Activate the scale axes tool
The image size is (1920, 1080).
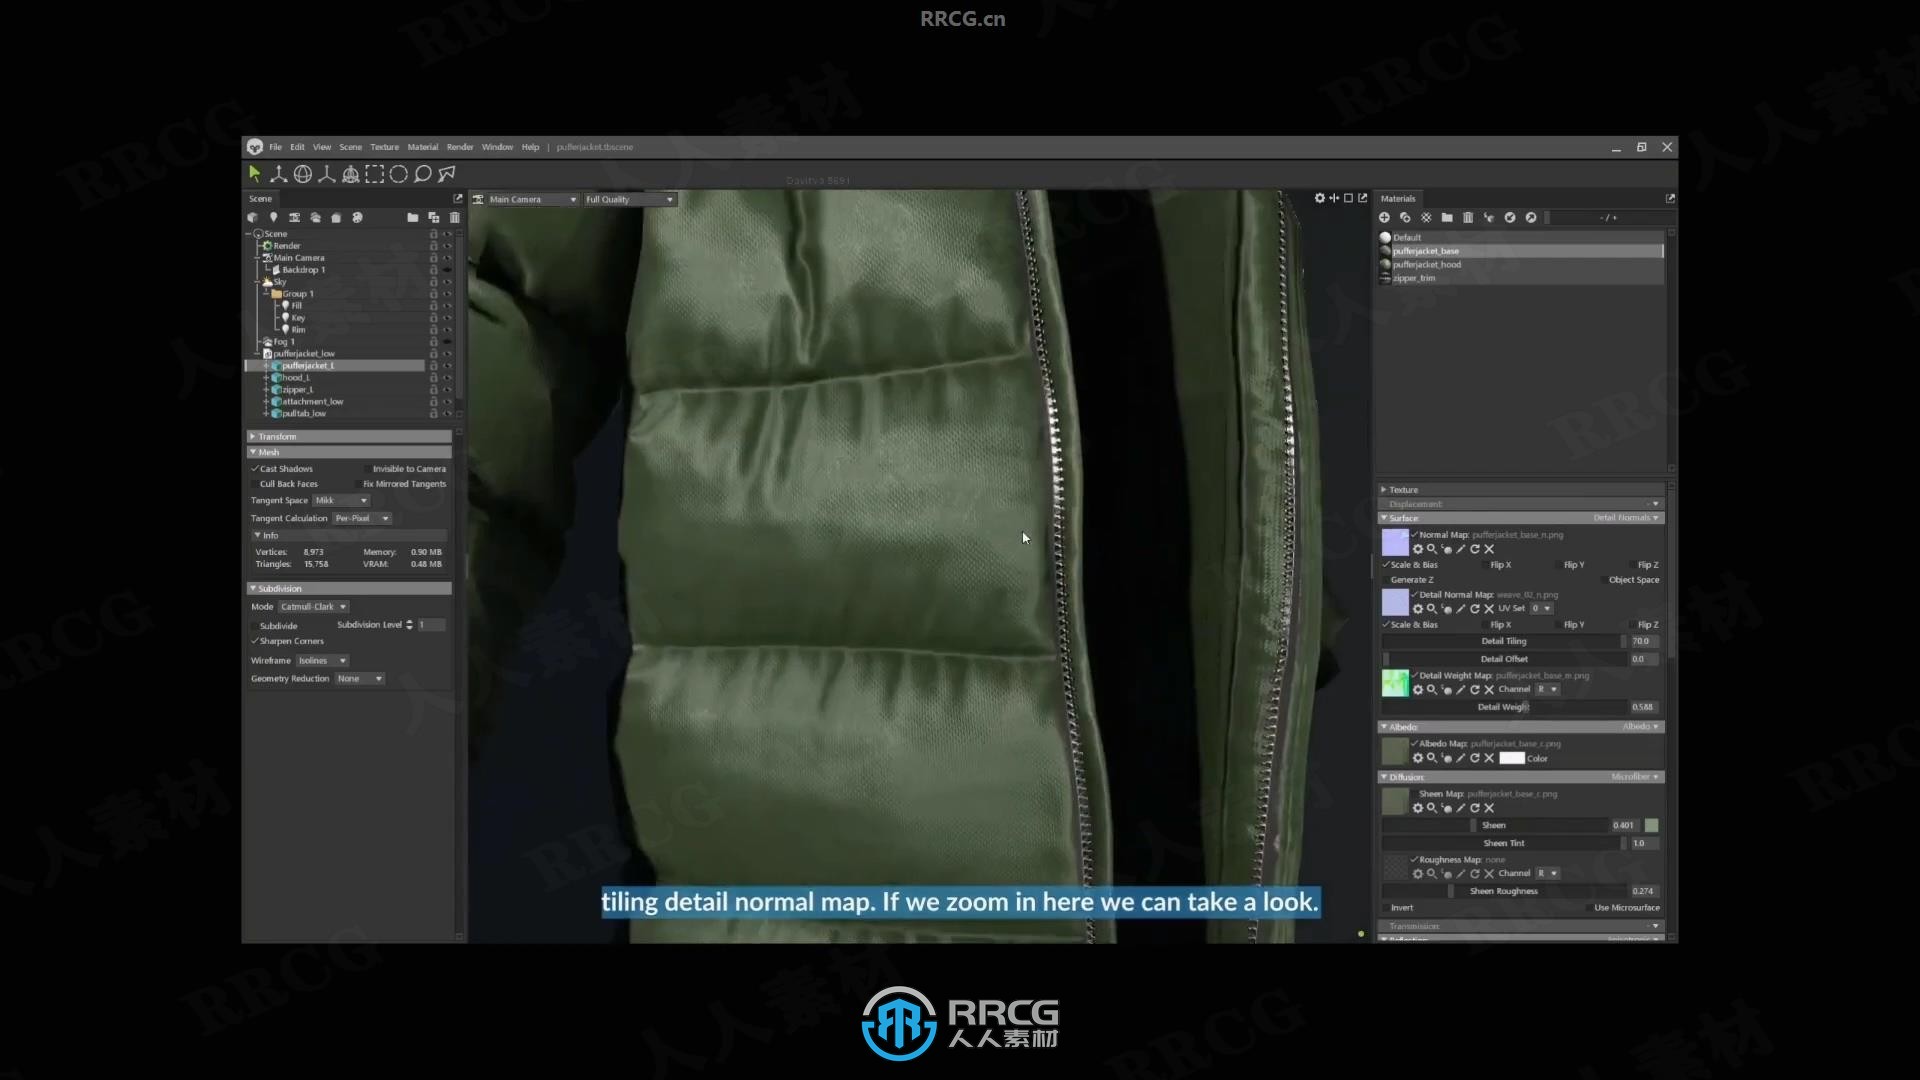326,174
